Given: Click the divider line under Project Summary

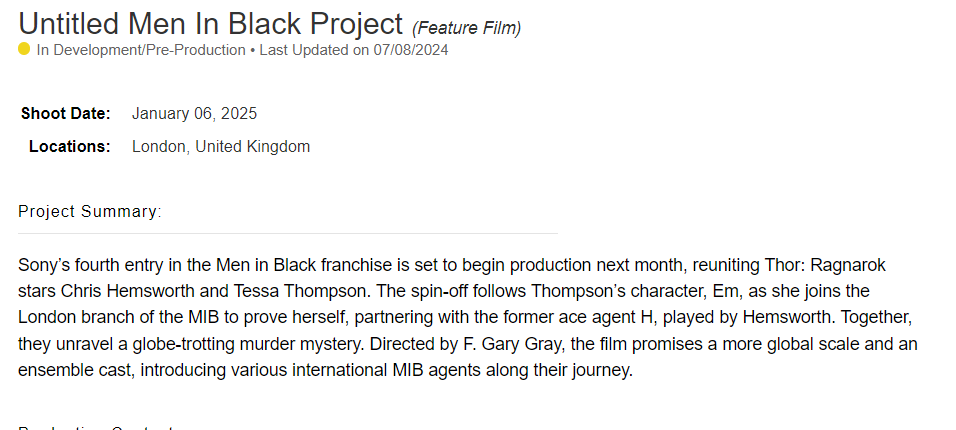Looking at the screenshot, I should (288, 233).
